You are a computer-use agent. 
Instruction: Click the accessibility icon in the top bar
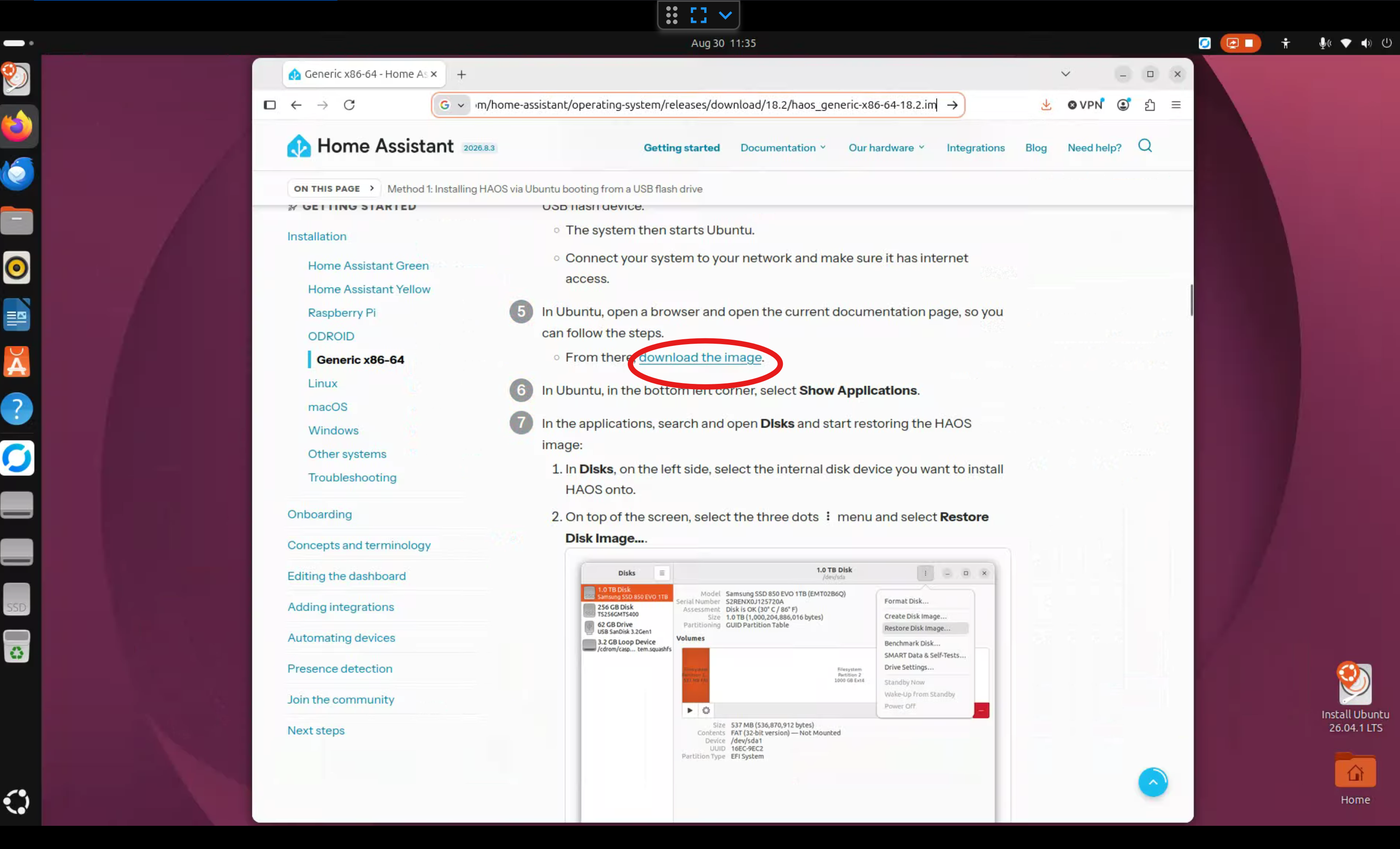1286,44
